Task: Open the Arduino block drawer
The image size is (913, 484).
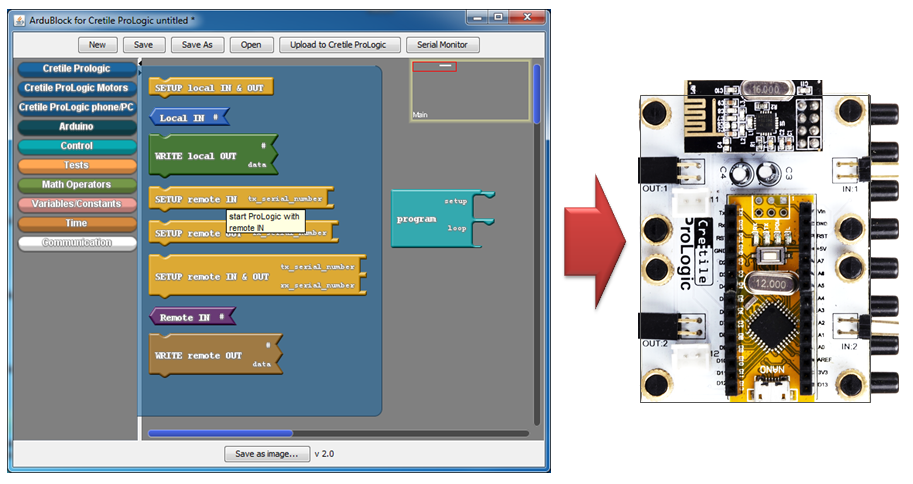Action: tap(77, 126)
